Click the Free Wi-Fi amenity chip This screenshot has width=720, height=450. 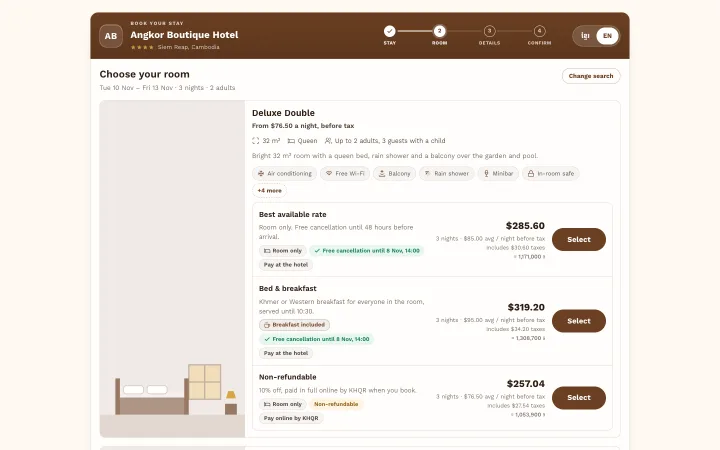coord(345,174)
